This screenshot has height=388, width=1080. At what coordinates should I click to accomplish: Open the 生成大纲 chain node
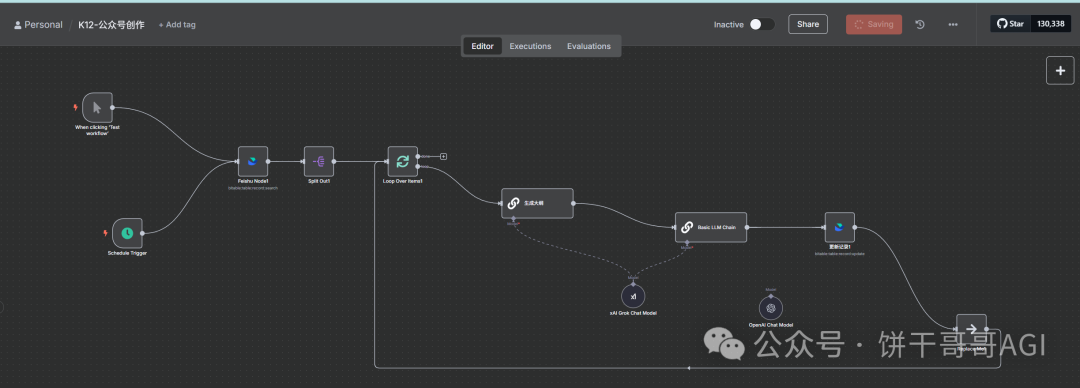click(x=537, y=203)
